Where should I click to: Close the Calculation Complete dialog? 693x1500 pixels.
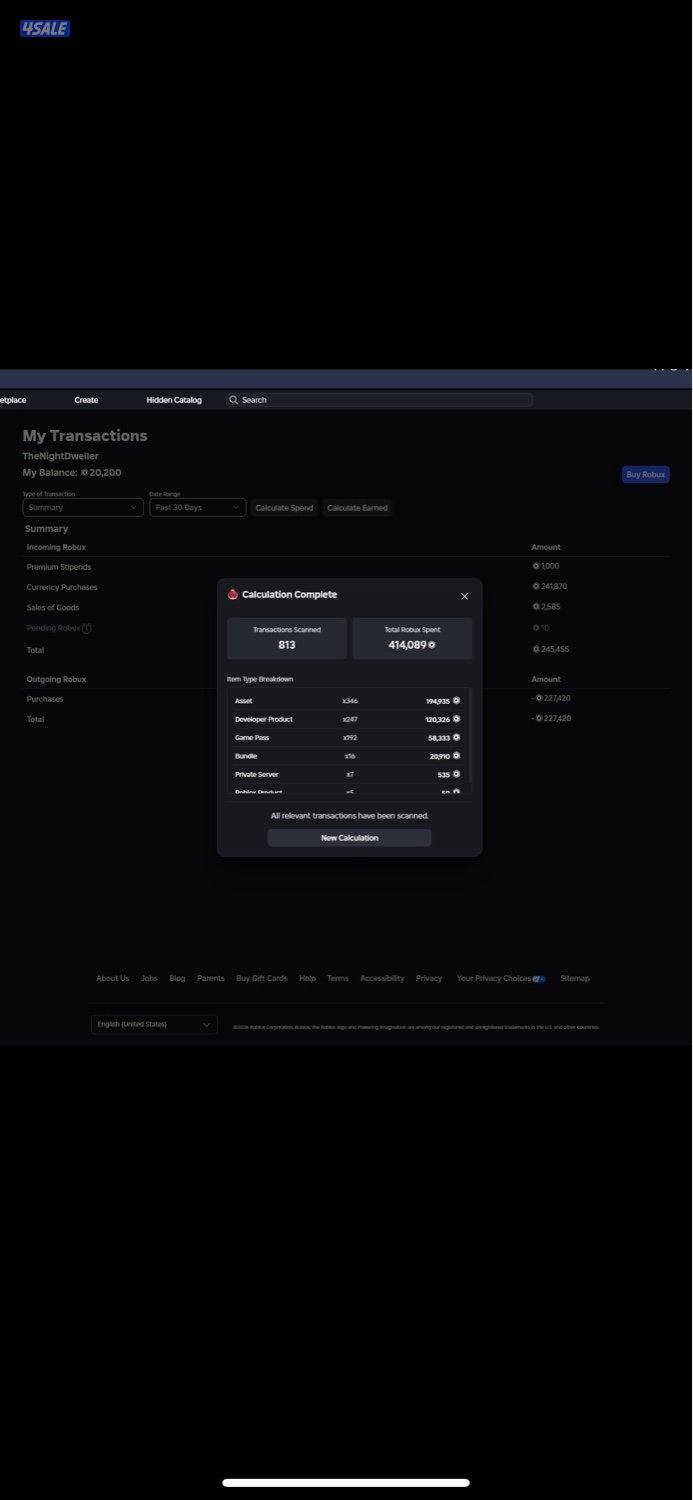[464, 596]
